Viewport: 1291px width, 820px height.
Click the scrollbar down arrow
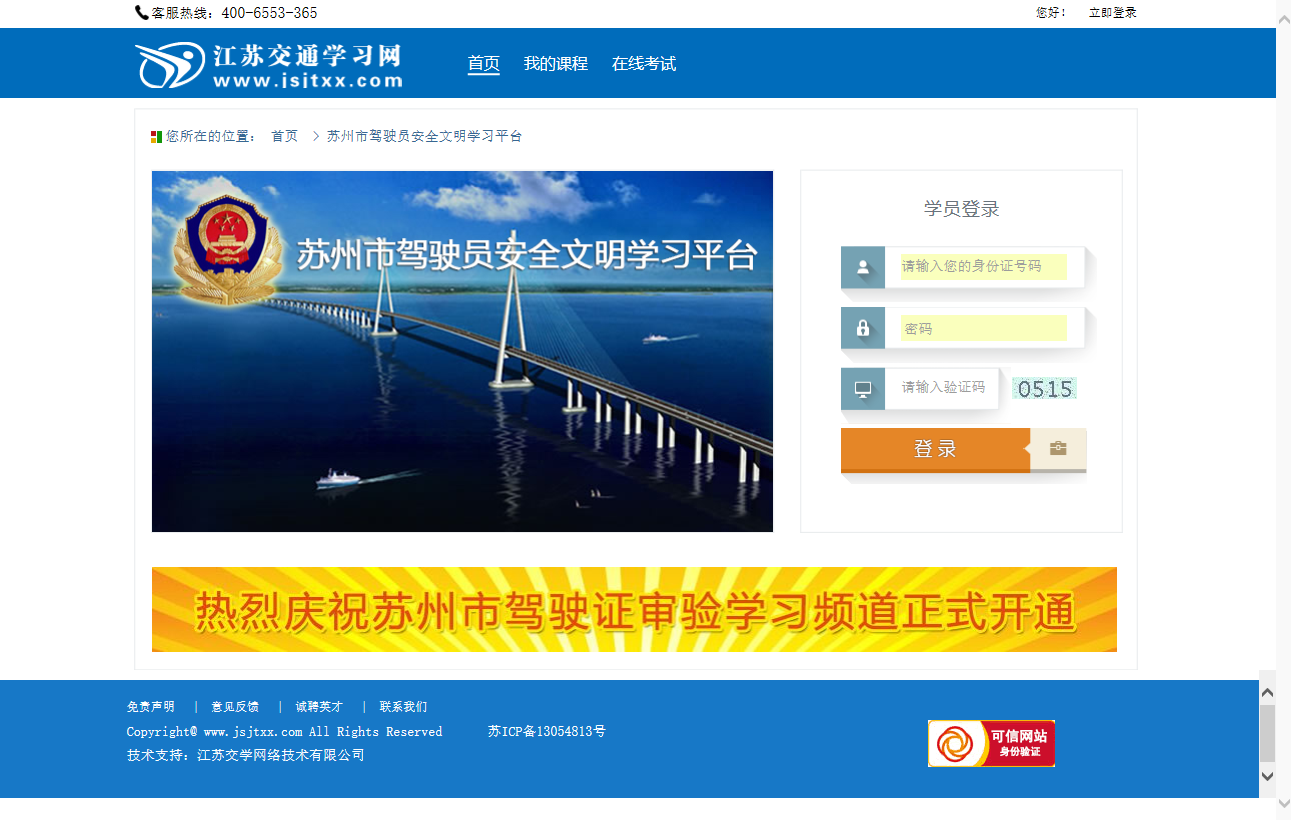(1267, 776)
